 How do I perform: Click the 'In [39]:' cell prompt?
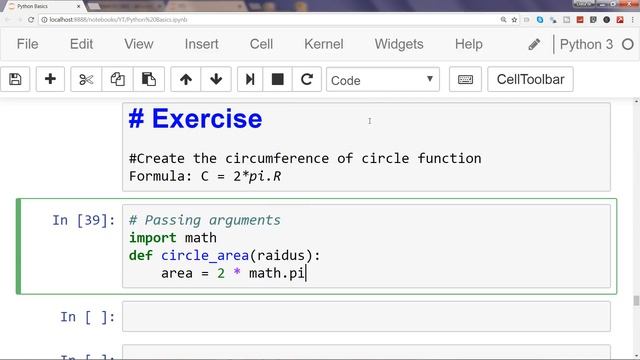(84, 220)
